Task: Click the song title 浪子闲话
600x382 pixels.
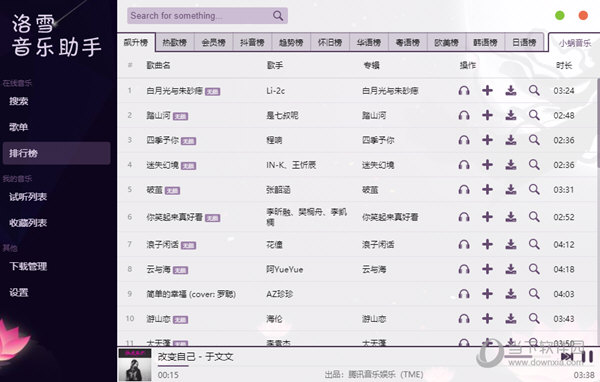Action: (162, 244)
